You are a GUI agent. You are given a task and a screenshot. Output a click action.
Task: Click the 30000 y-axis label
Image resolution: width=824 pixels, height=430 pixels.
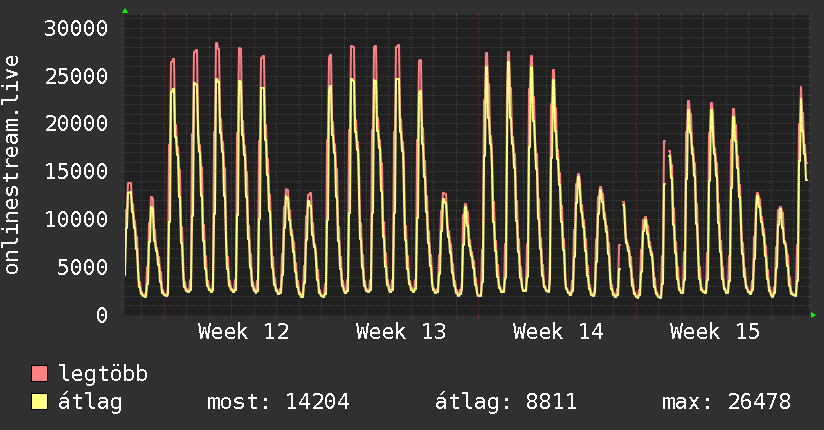coord(76,28)
